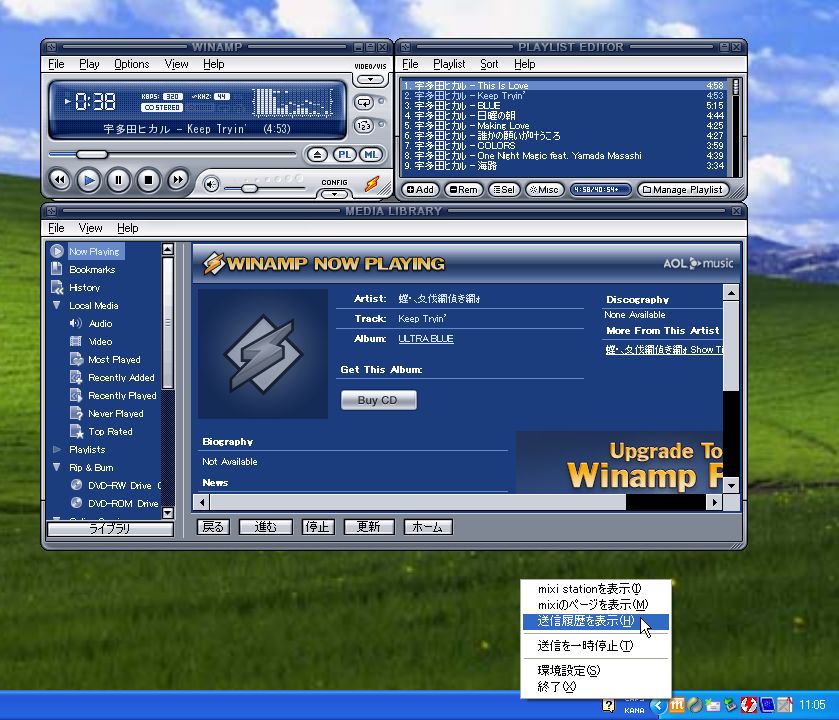This screenshot has width=839, height=720.
Task: Expand the Playlists tree node
Action: [x=57, y=449]
